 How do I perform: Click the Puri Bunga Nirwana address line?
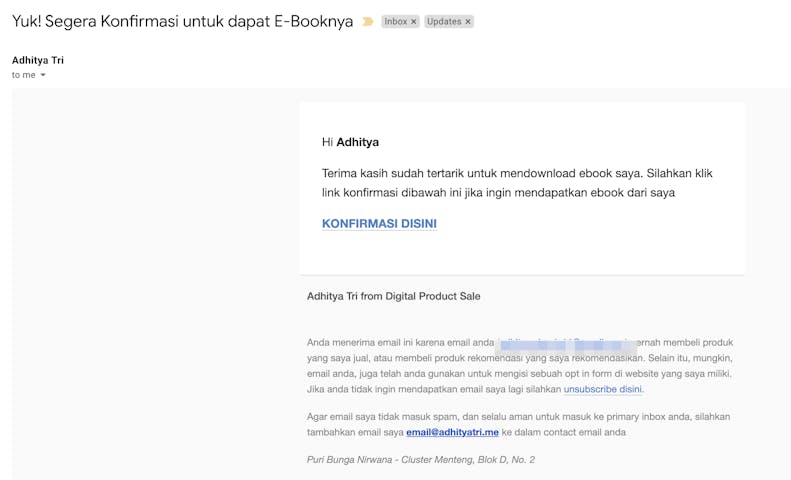pos(420,459)
